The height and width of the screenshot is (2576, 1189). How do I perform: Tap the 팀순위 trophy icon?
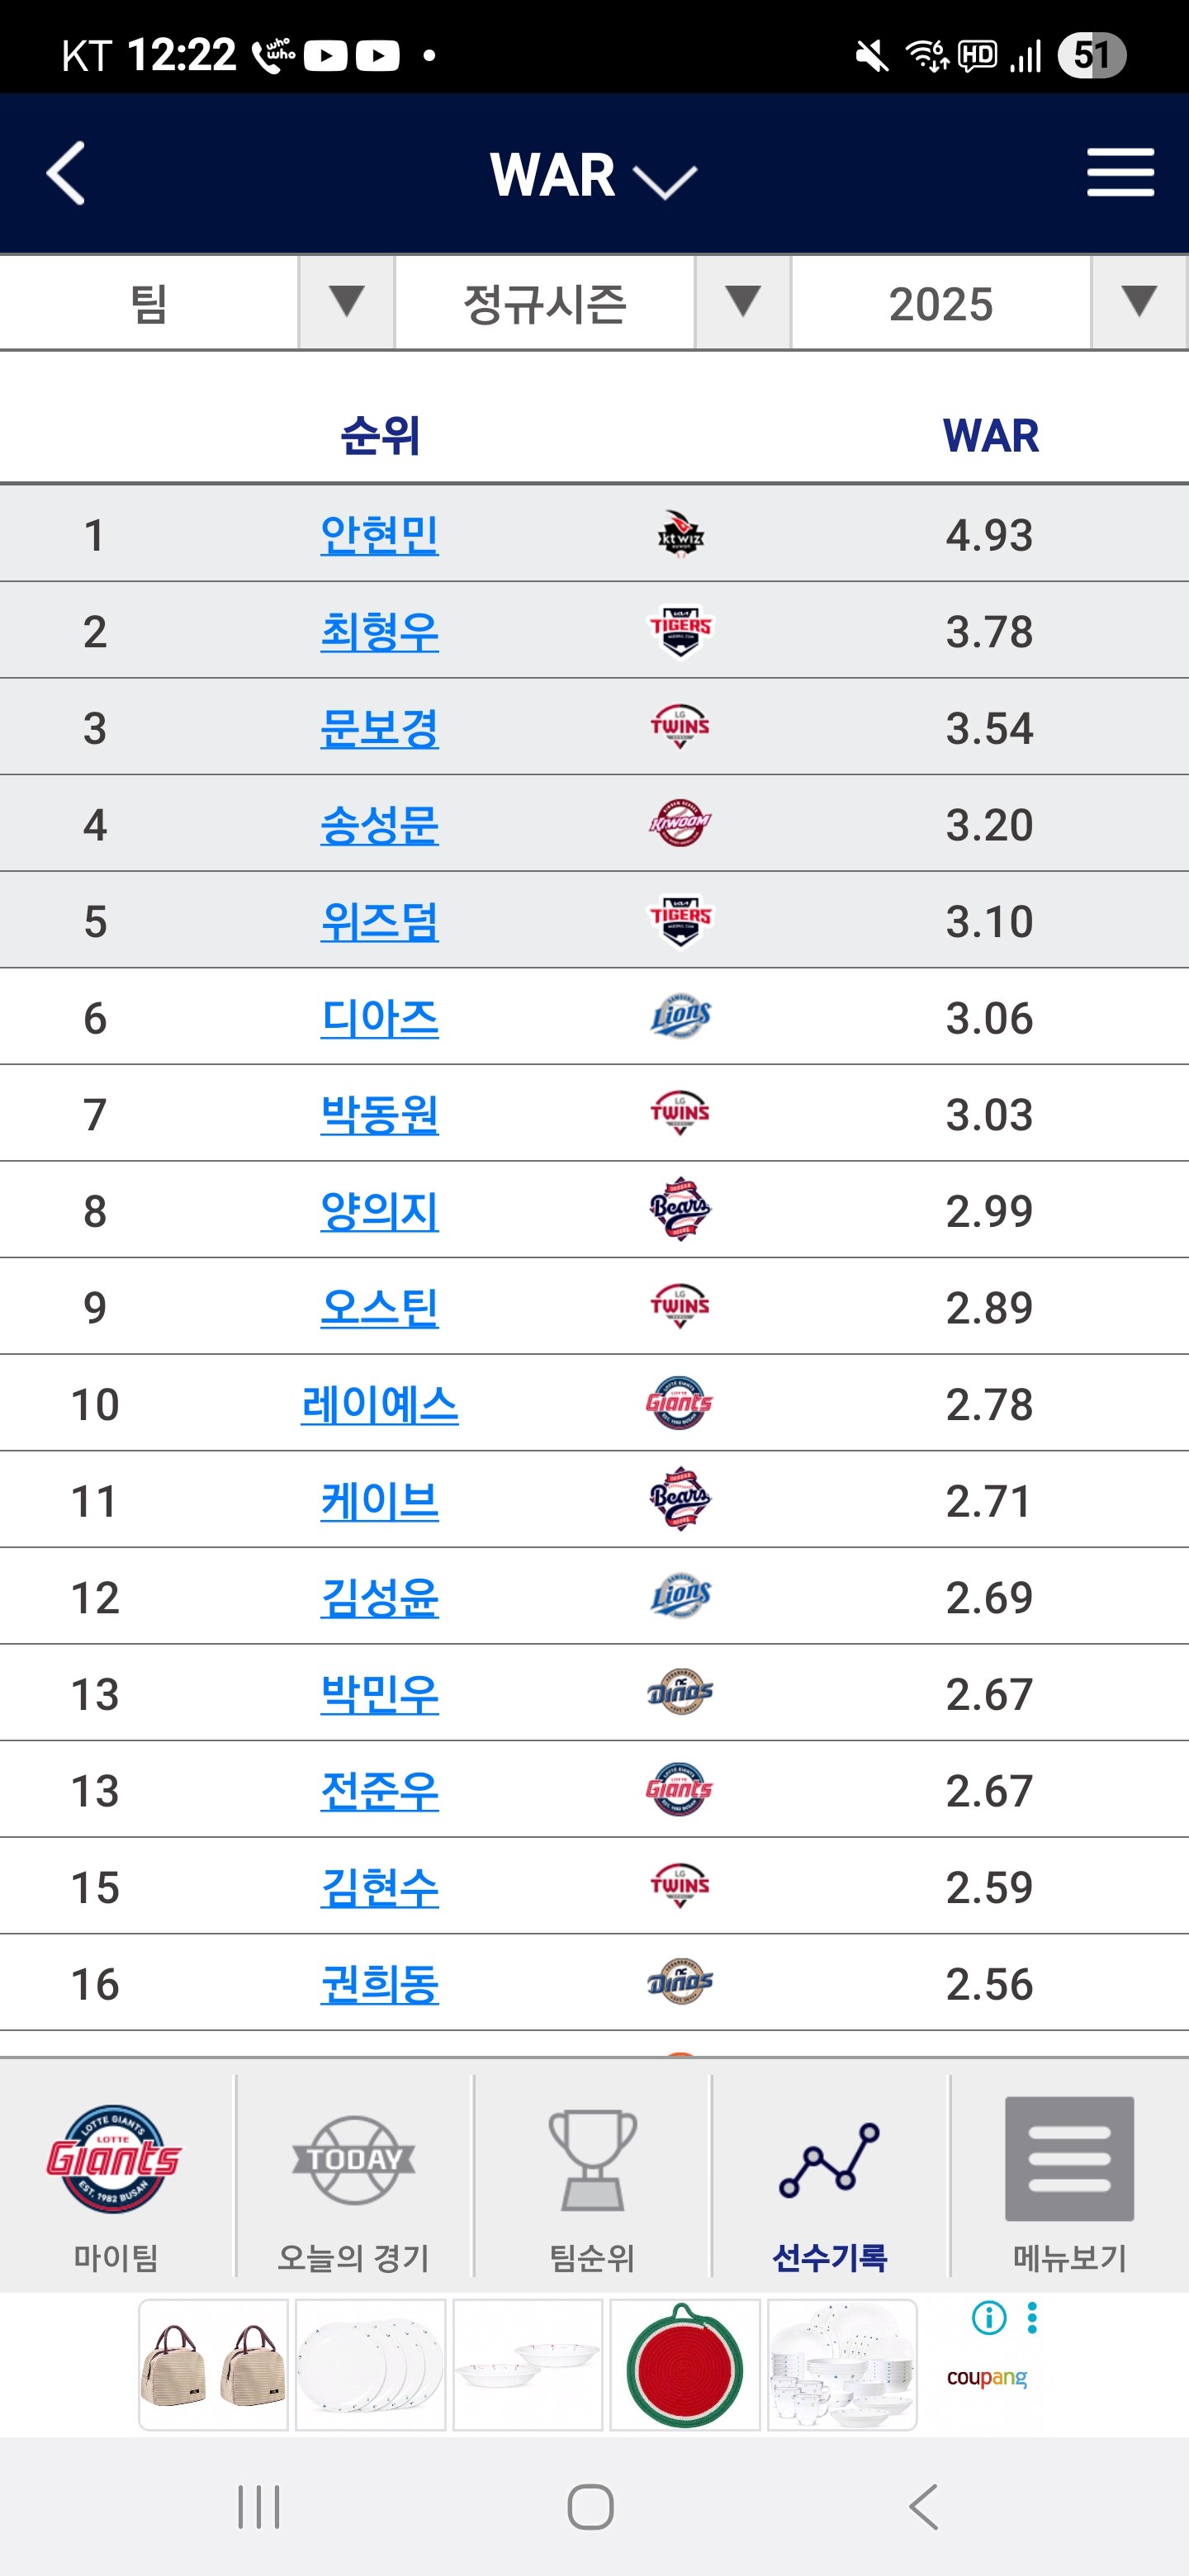(x=592, y=2159)
